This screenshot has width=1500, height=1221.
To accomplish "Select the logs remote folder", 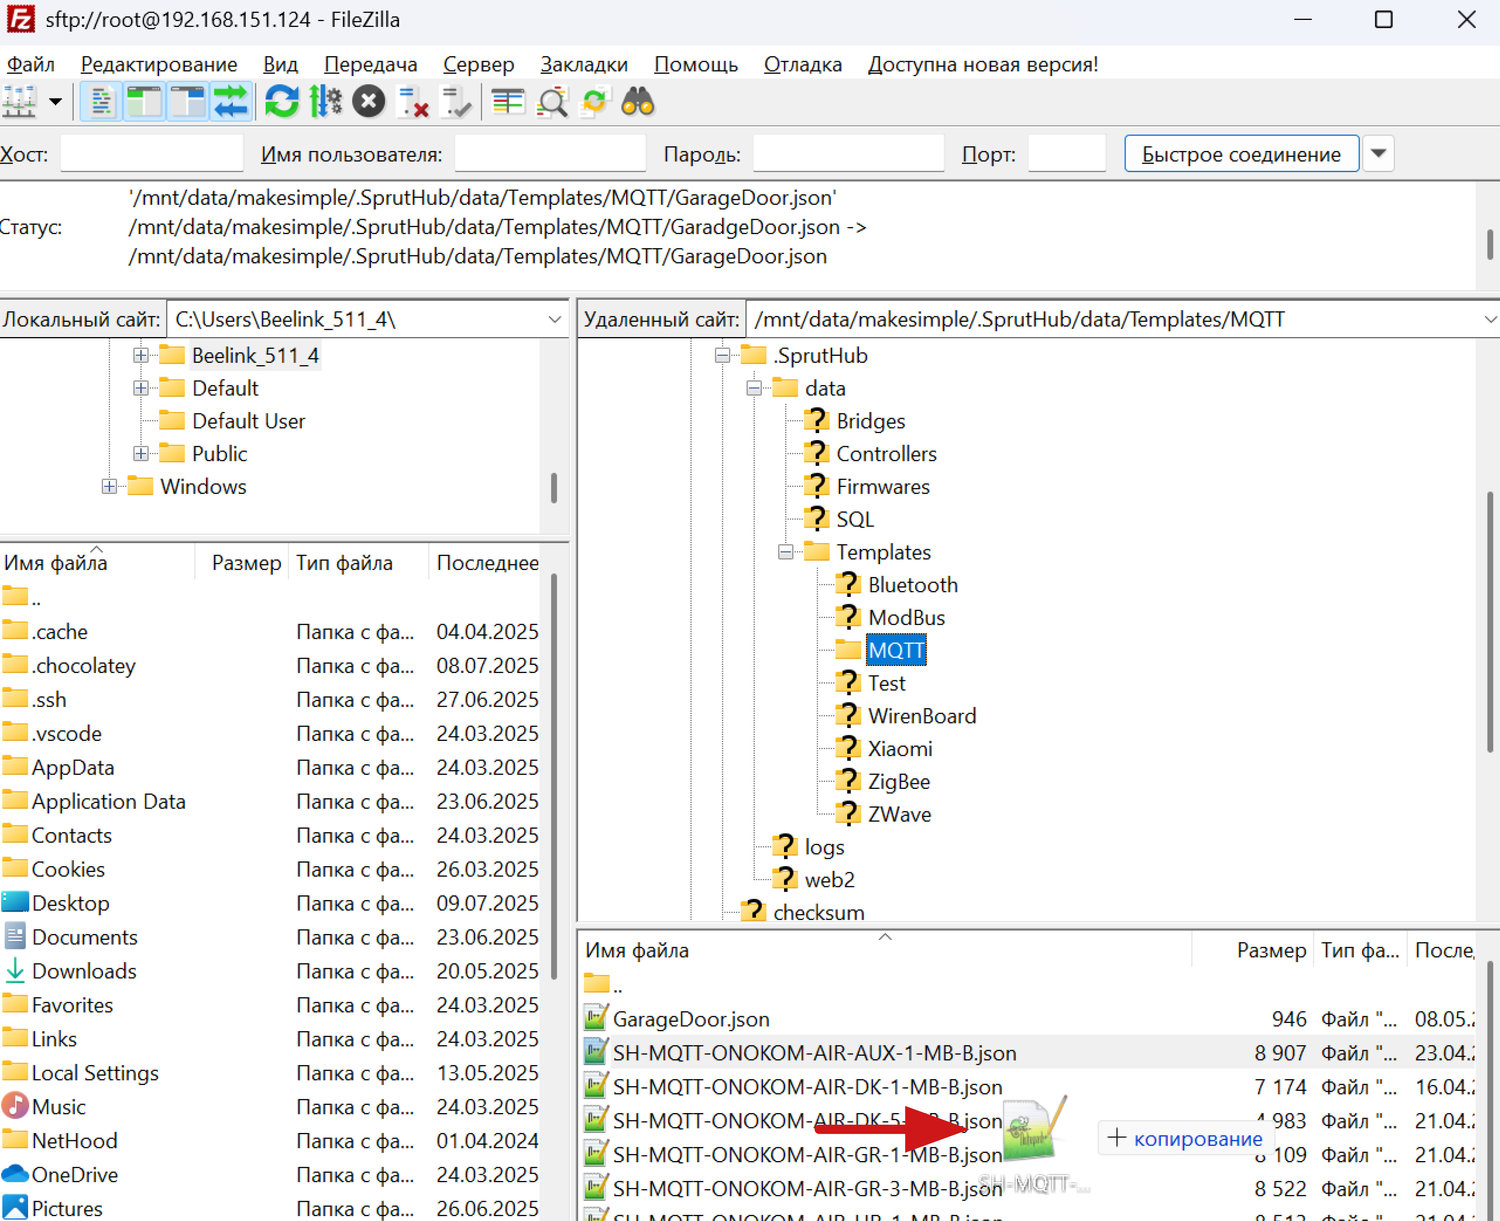I will (x=824, y=847).
